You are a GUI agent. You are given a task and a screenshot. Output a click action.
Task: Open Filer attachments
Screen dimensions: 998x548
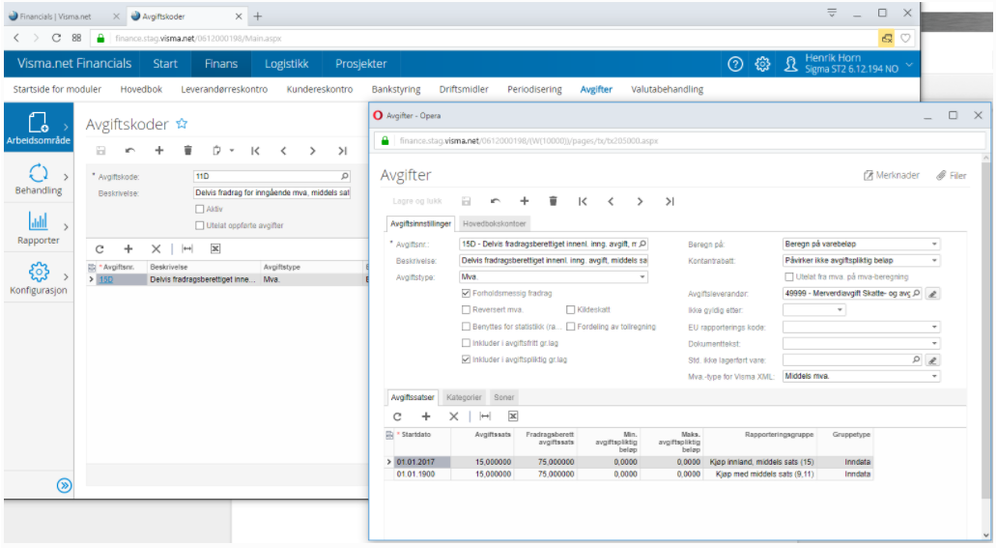[x=952, y=175]
